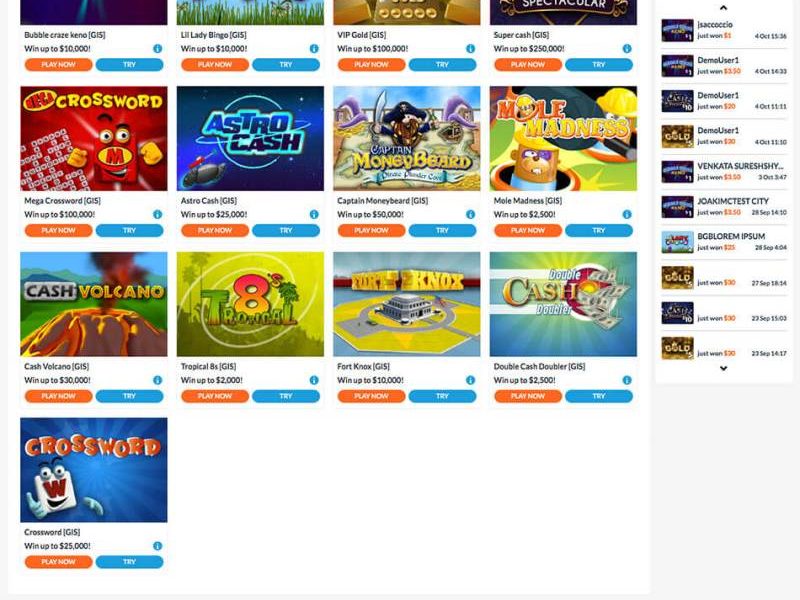Open info icon for Astro Cash
This screenshot has height=600, width=800.
click(x=314, y=215)
